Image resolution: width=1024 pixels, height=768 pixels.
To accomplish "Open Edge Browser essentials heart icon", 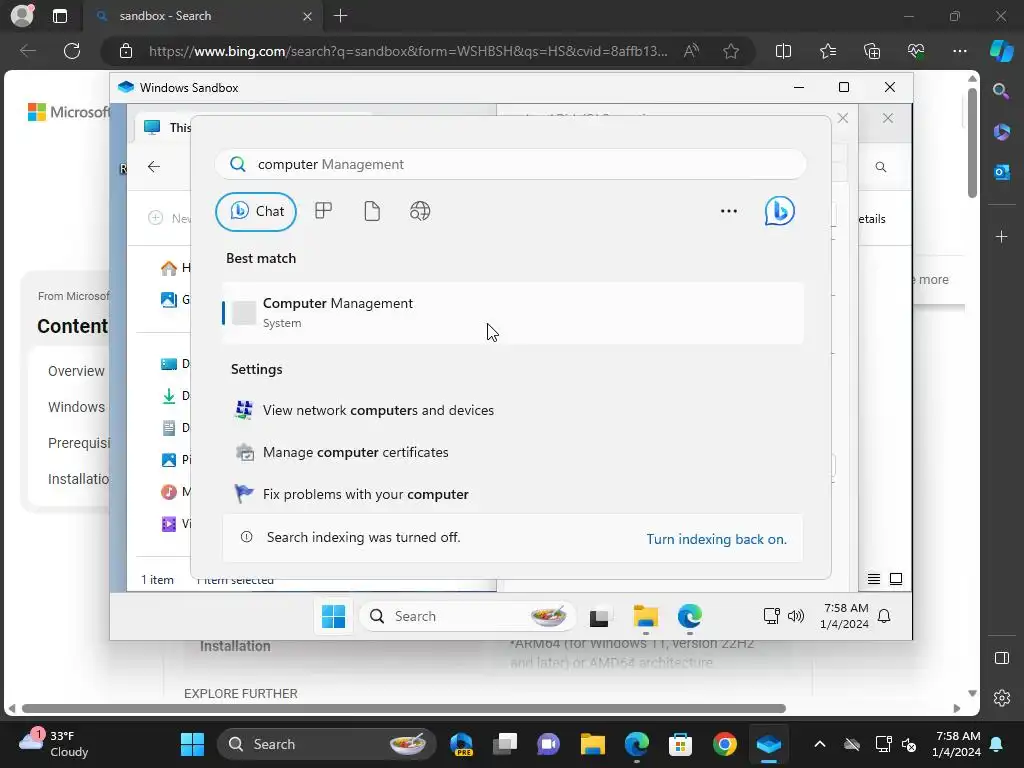I will coord(916,51).
